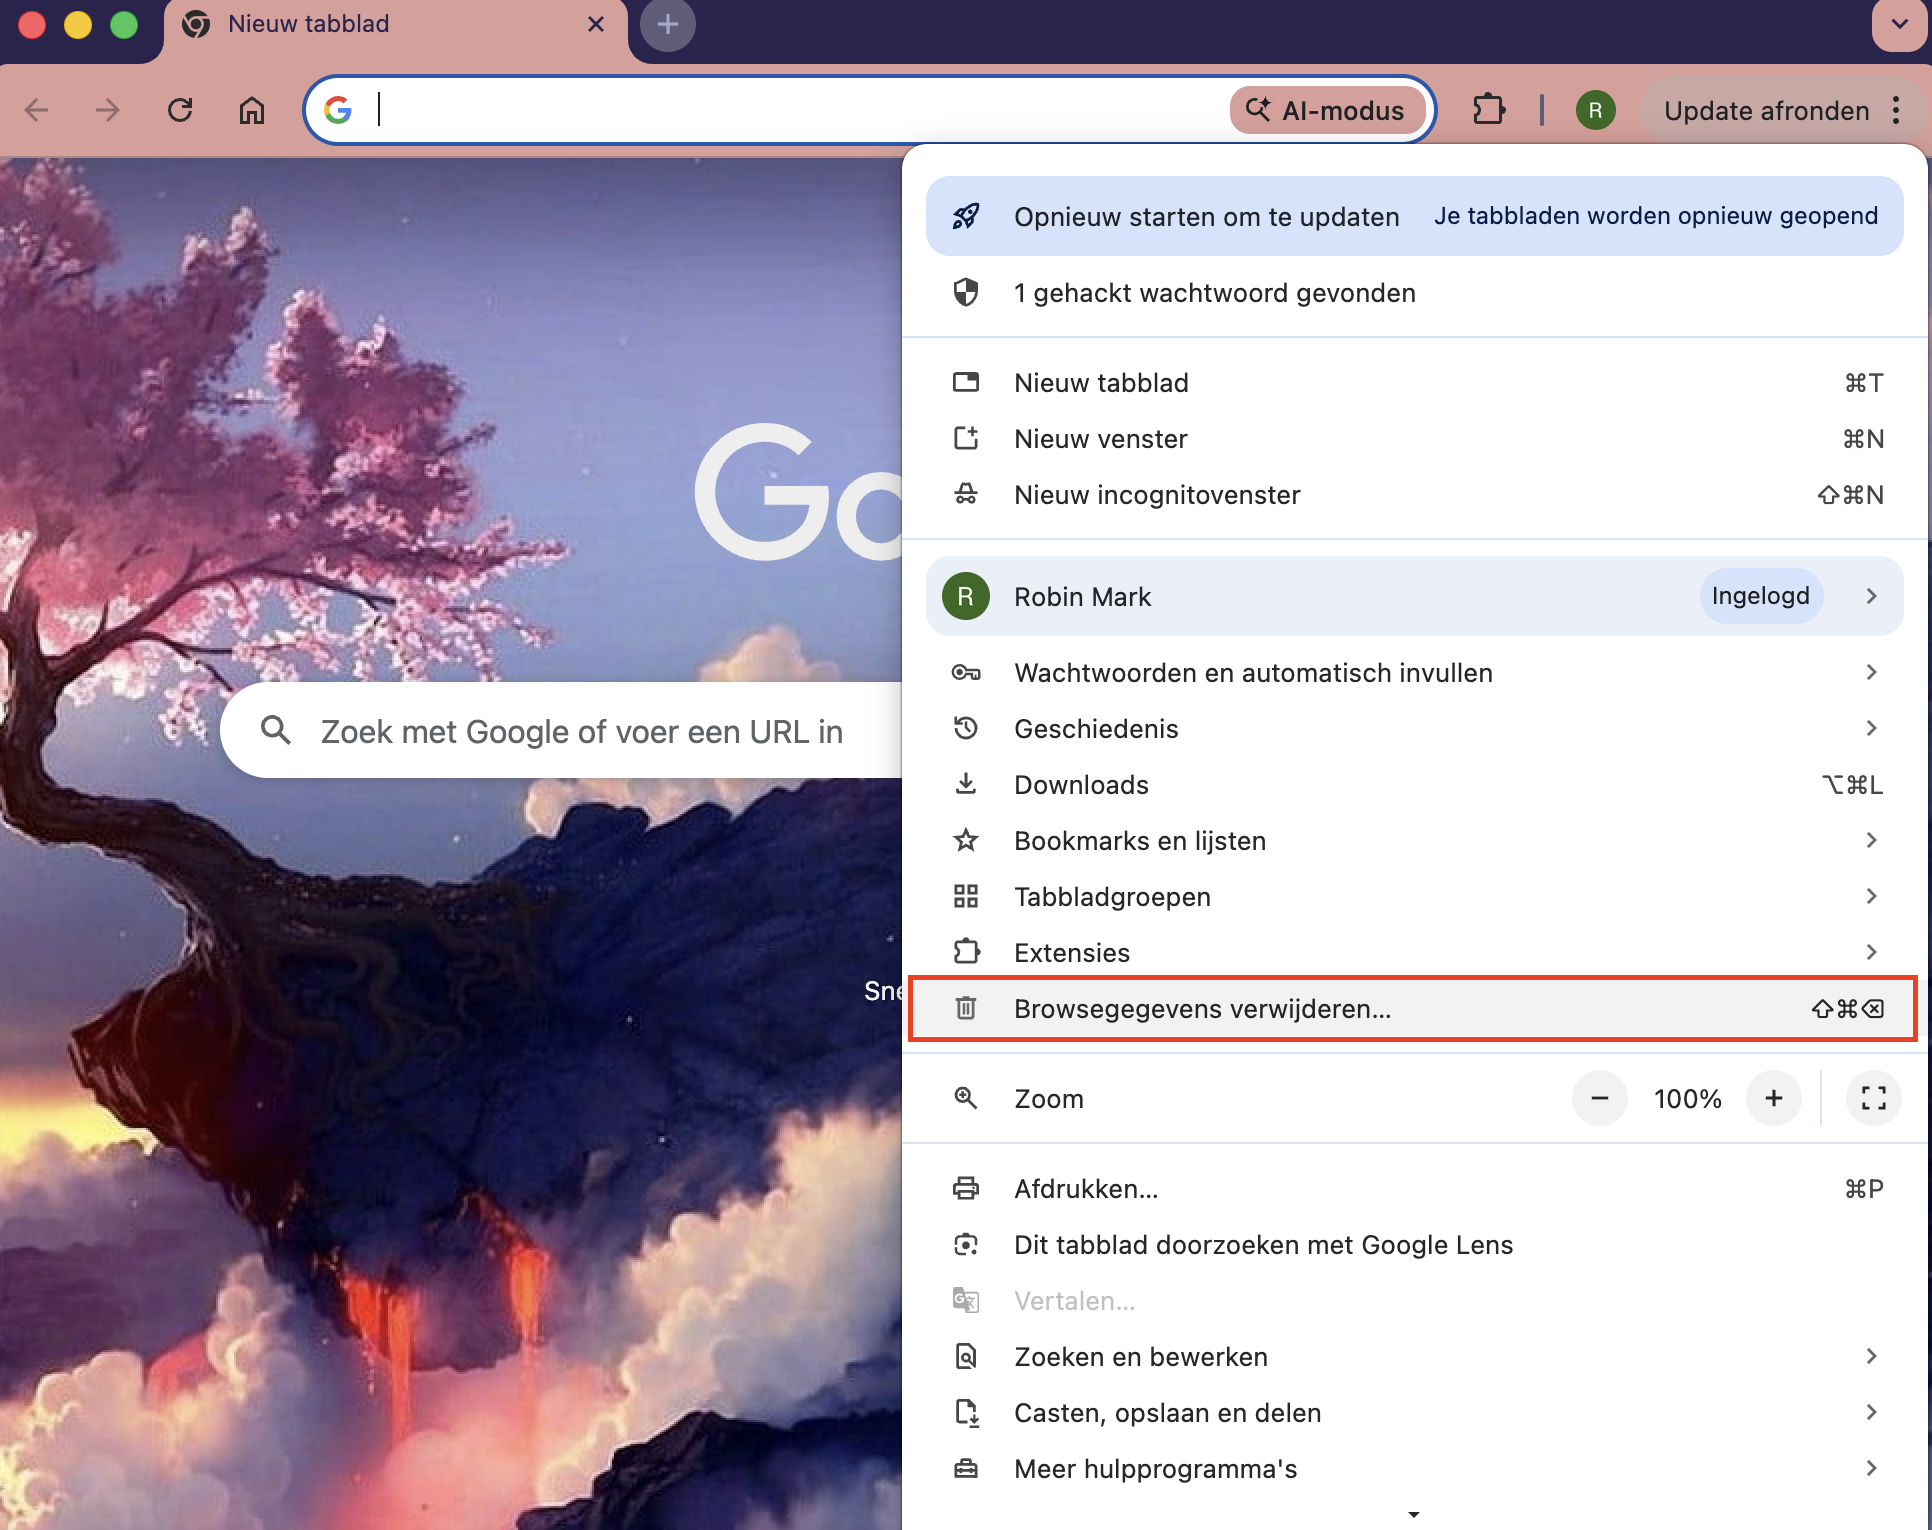The image size is (1932, 1530).
Task: Click the three-dot menu icon
Action: tap(1896, 110)
